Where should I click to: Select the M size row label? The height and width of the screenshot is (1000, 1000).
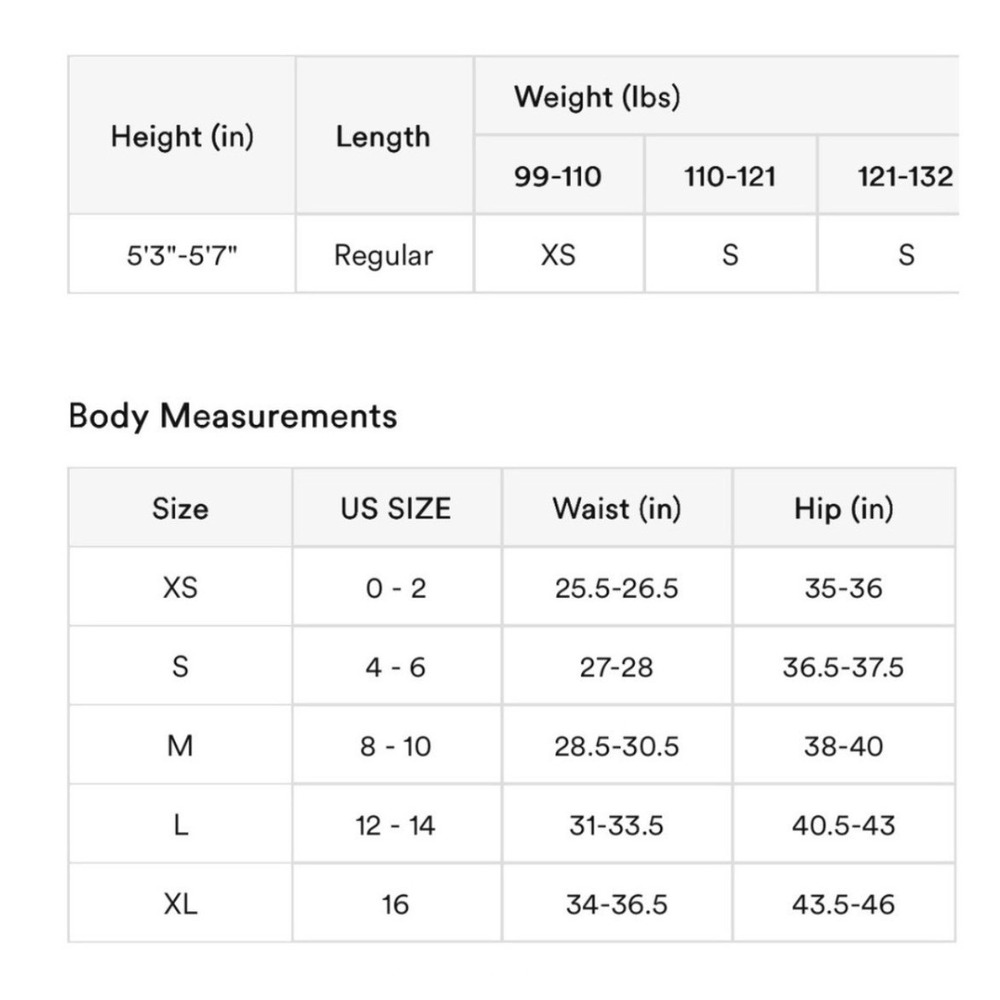[x=180, y=745]
